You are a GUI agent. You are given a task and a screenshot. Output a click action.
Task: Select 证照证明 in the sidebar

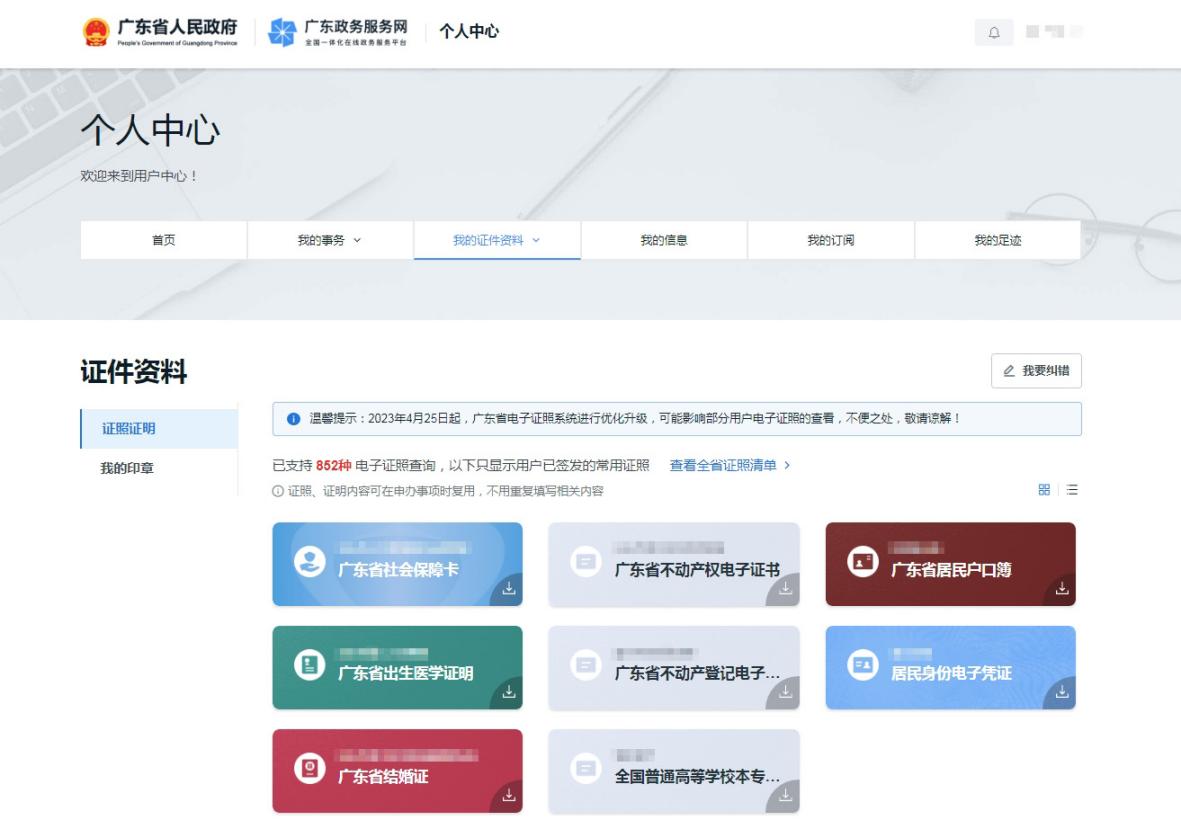[129, 430]
